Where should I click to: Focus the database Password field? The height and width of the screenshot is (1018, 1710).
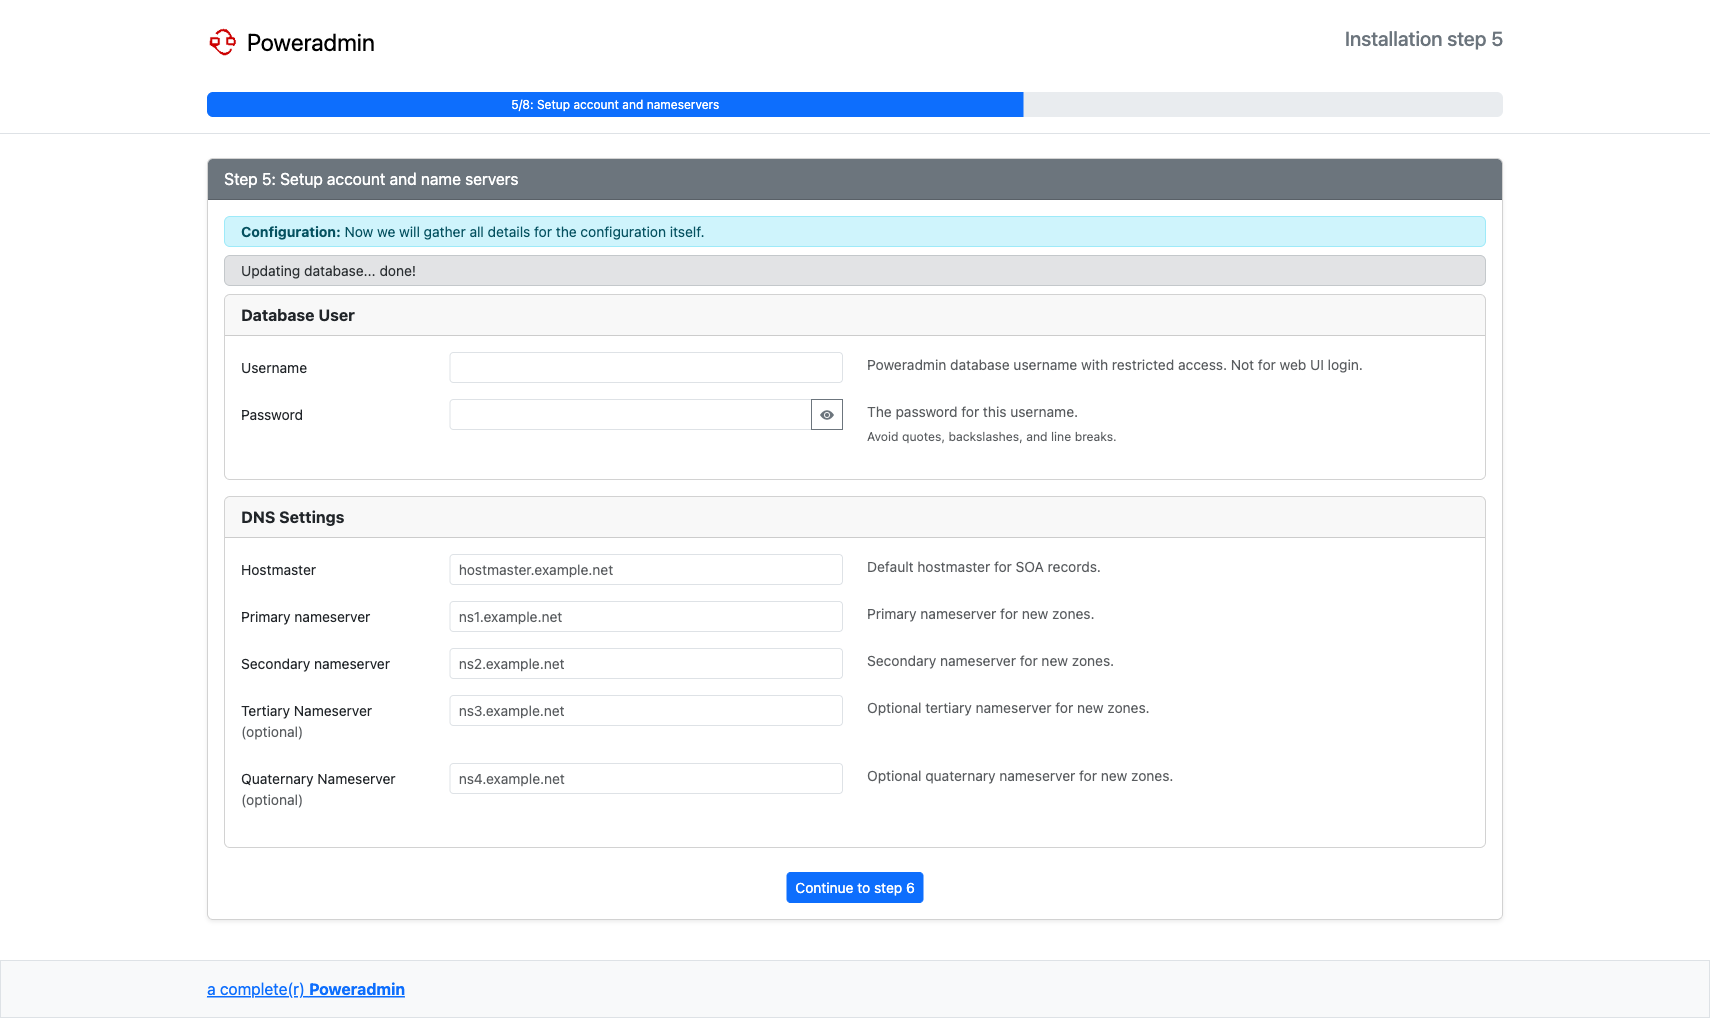(630, 415)
